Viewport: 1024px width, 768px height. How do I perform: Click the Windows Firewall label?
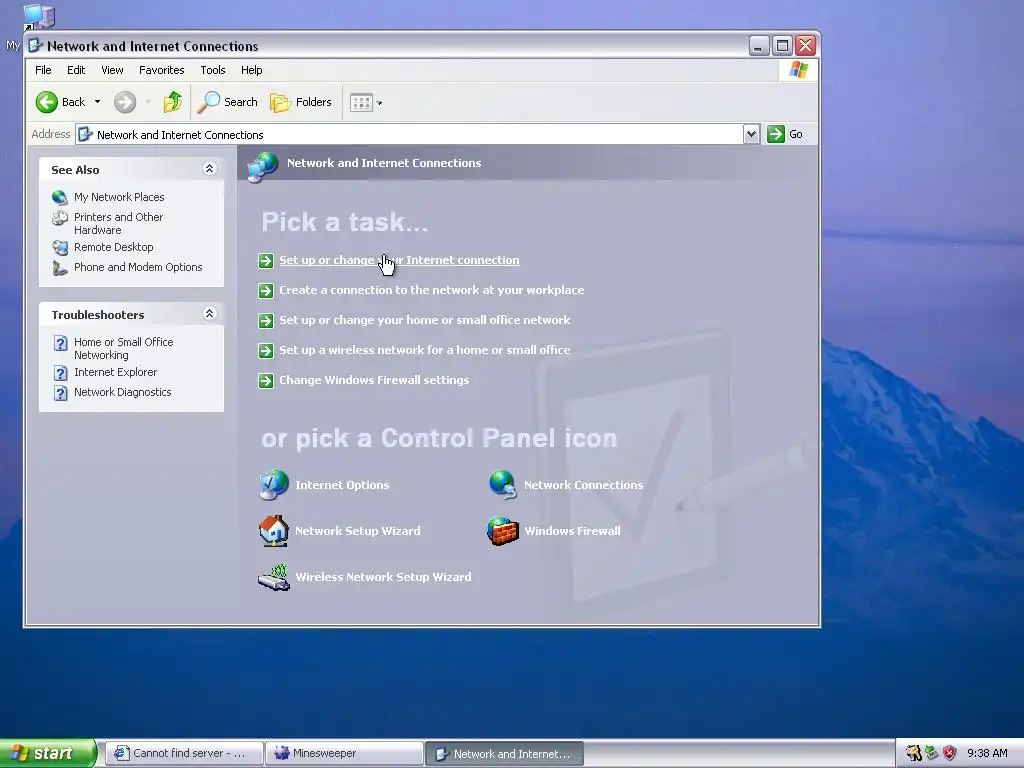pos(572,531)
